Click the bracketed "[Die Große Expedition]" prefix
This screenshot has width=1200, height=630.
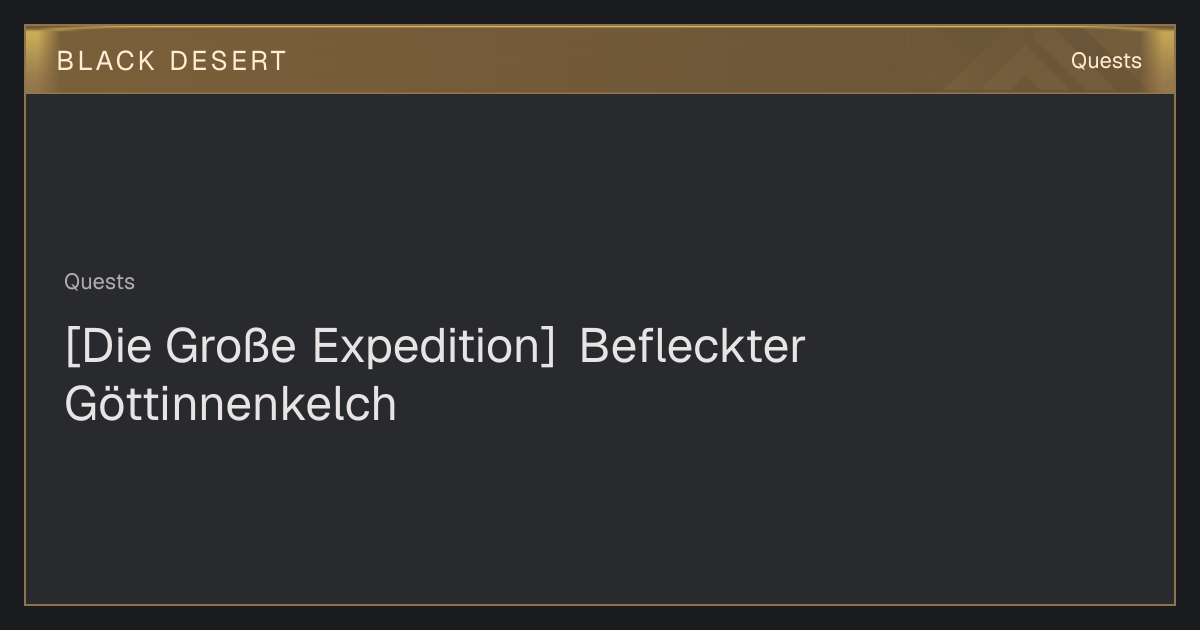click(x=309, y=347)
